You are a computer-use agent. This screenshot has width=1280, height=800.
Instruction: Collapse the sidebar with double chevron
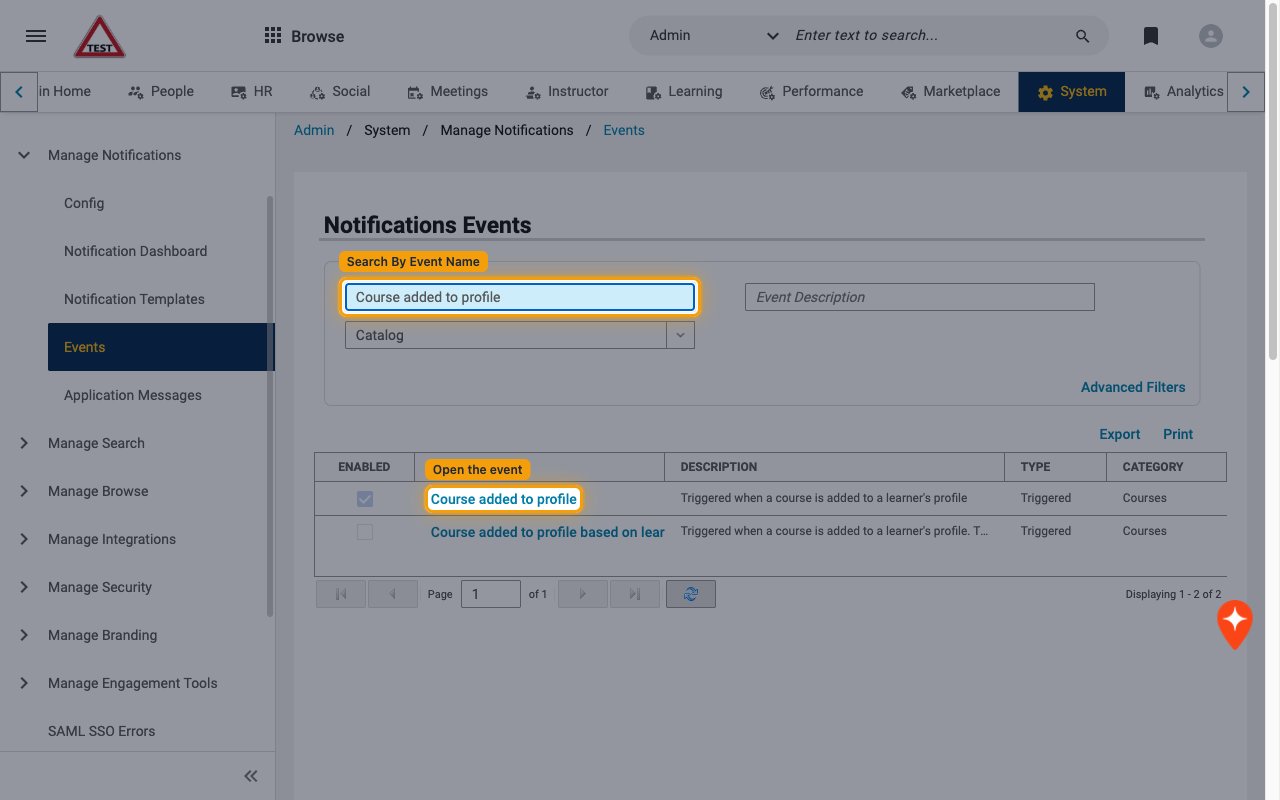[x=251, y=776]
